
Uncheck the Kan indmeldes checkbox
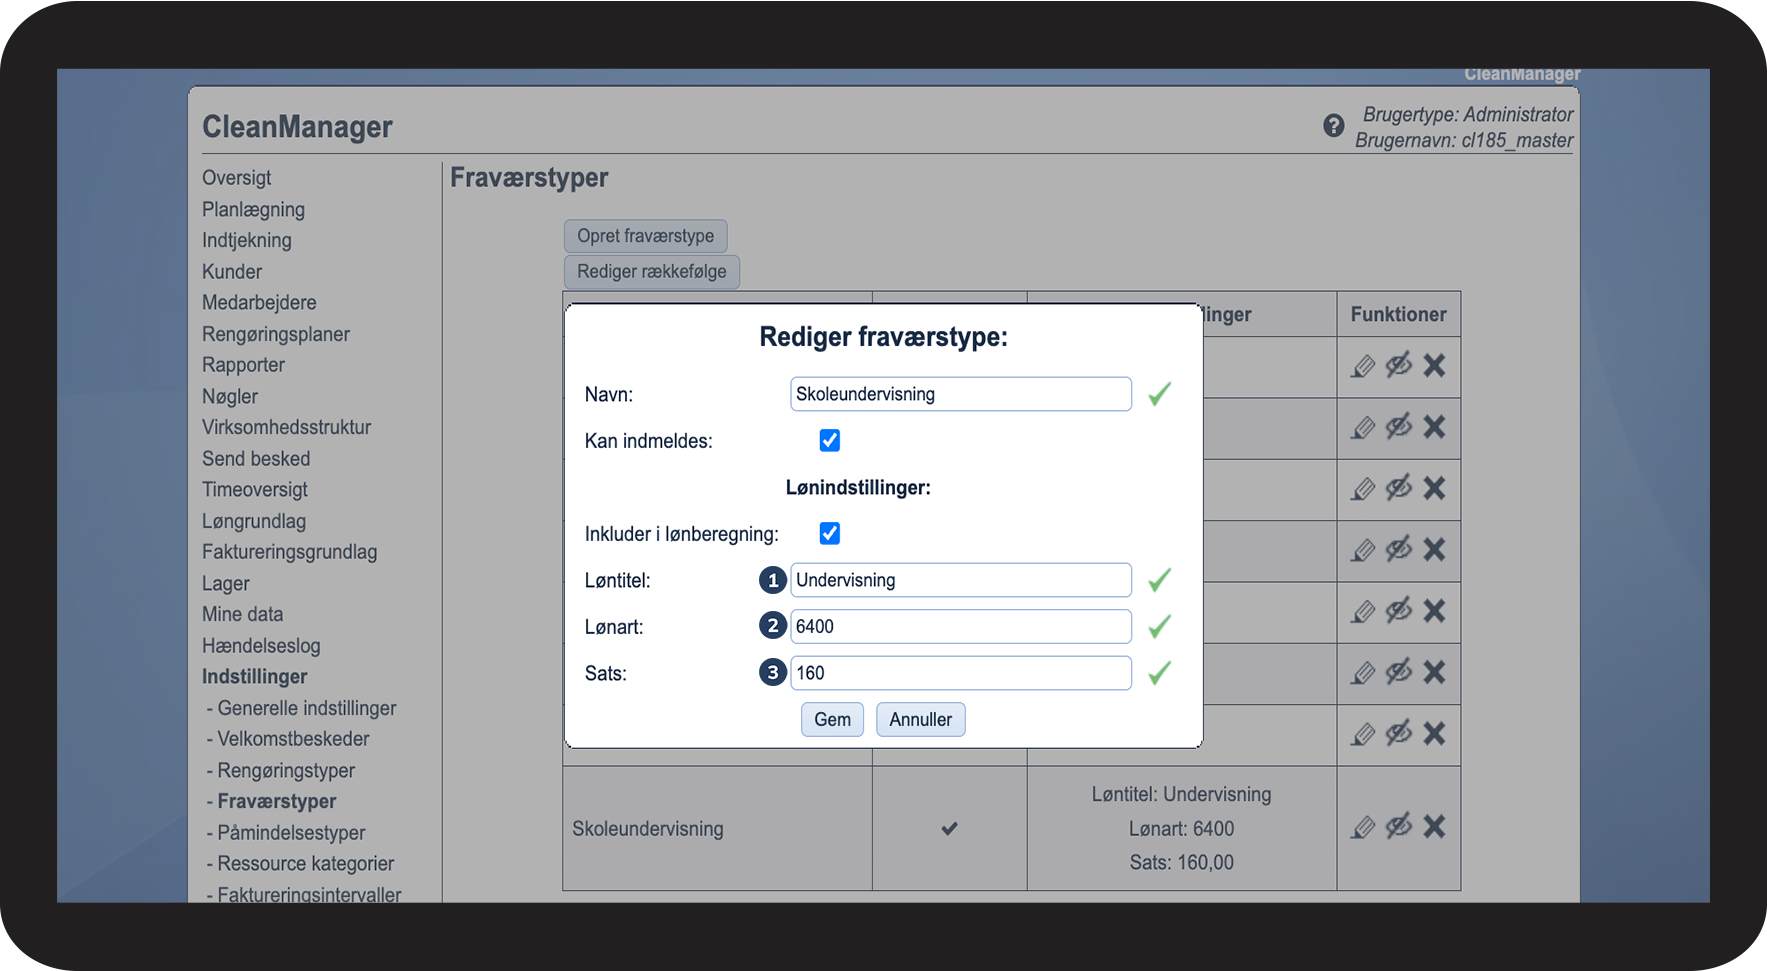[829, 441]
